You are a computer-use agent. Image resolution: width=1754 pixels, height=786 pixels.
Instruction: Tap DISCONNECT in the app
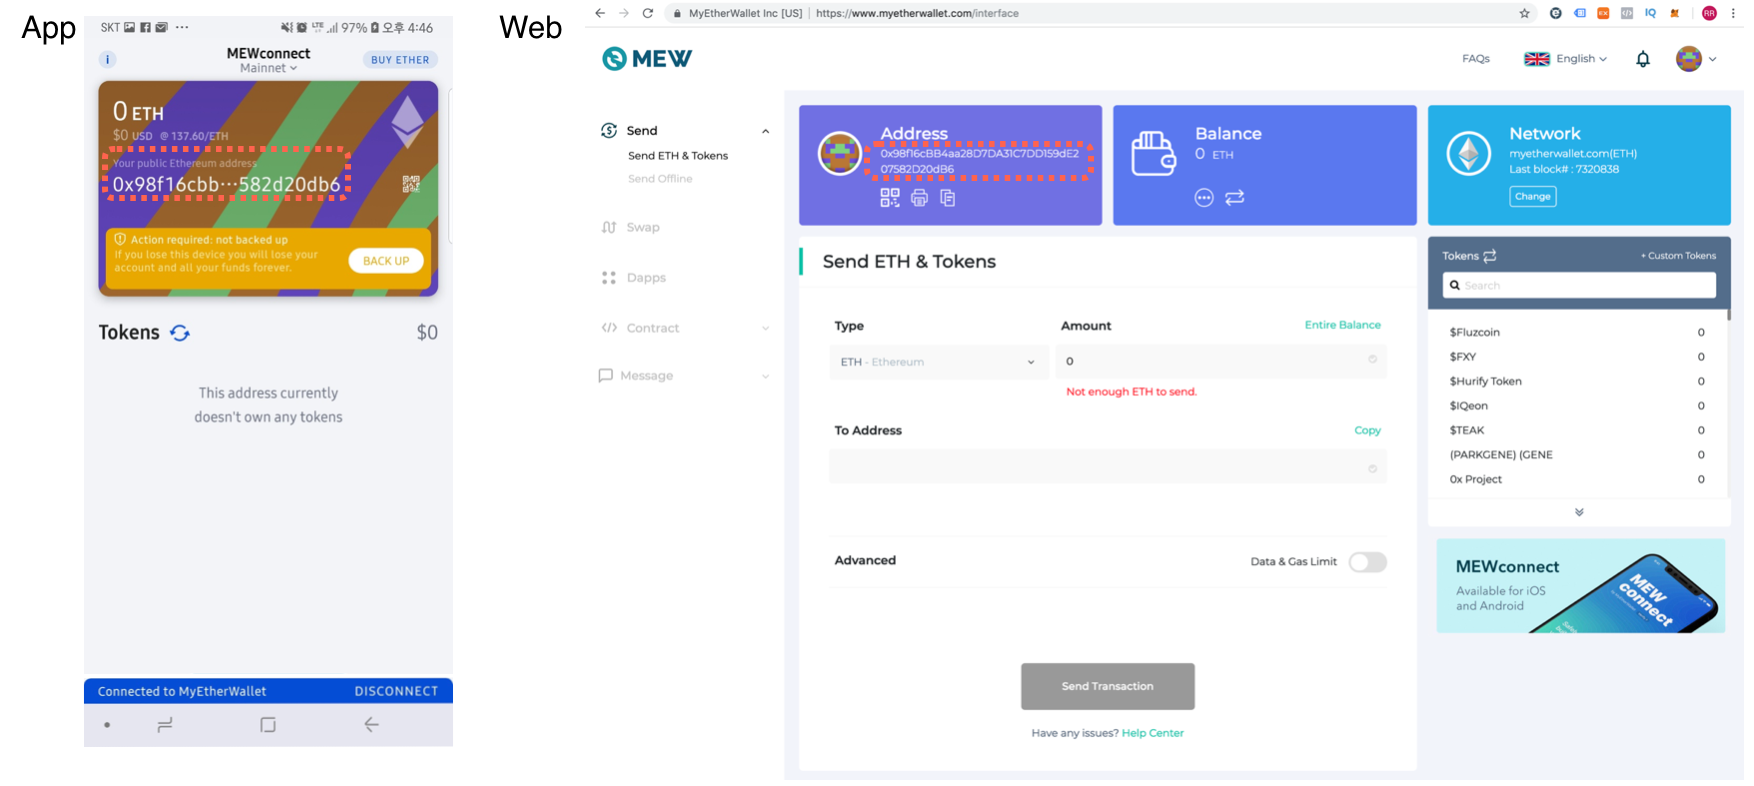pyautogui.click(x=396, y=691)
